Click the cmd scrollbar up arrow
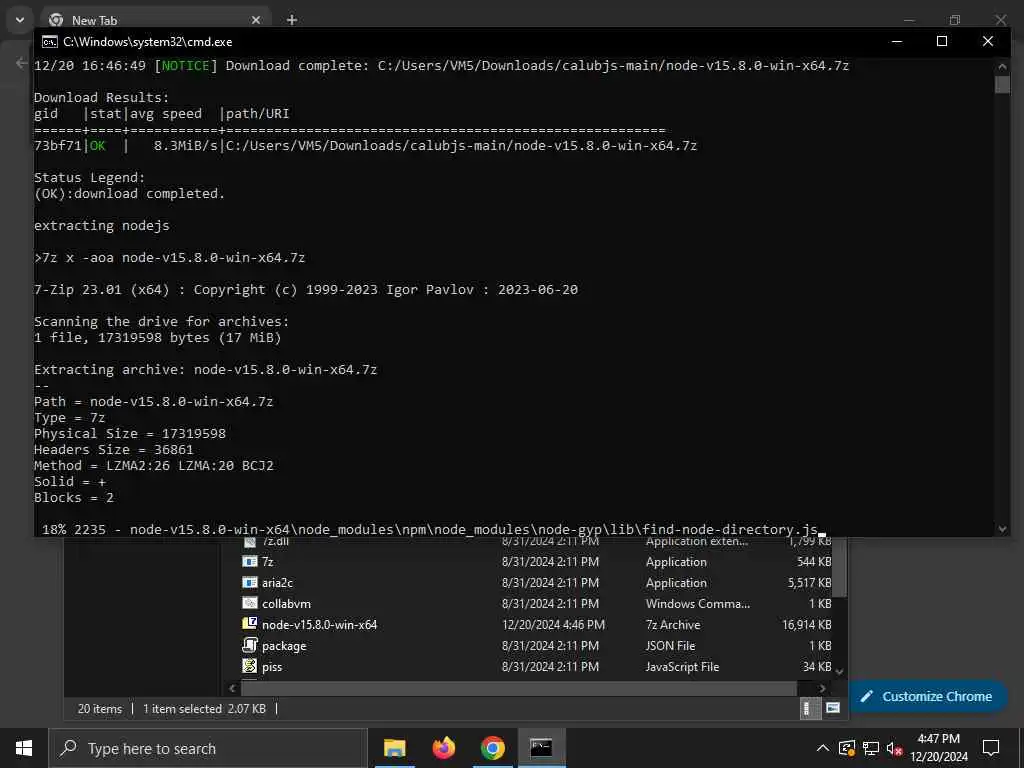This screenshot has height=768, width=1024. point(1002,66)
